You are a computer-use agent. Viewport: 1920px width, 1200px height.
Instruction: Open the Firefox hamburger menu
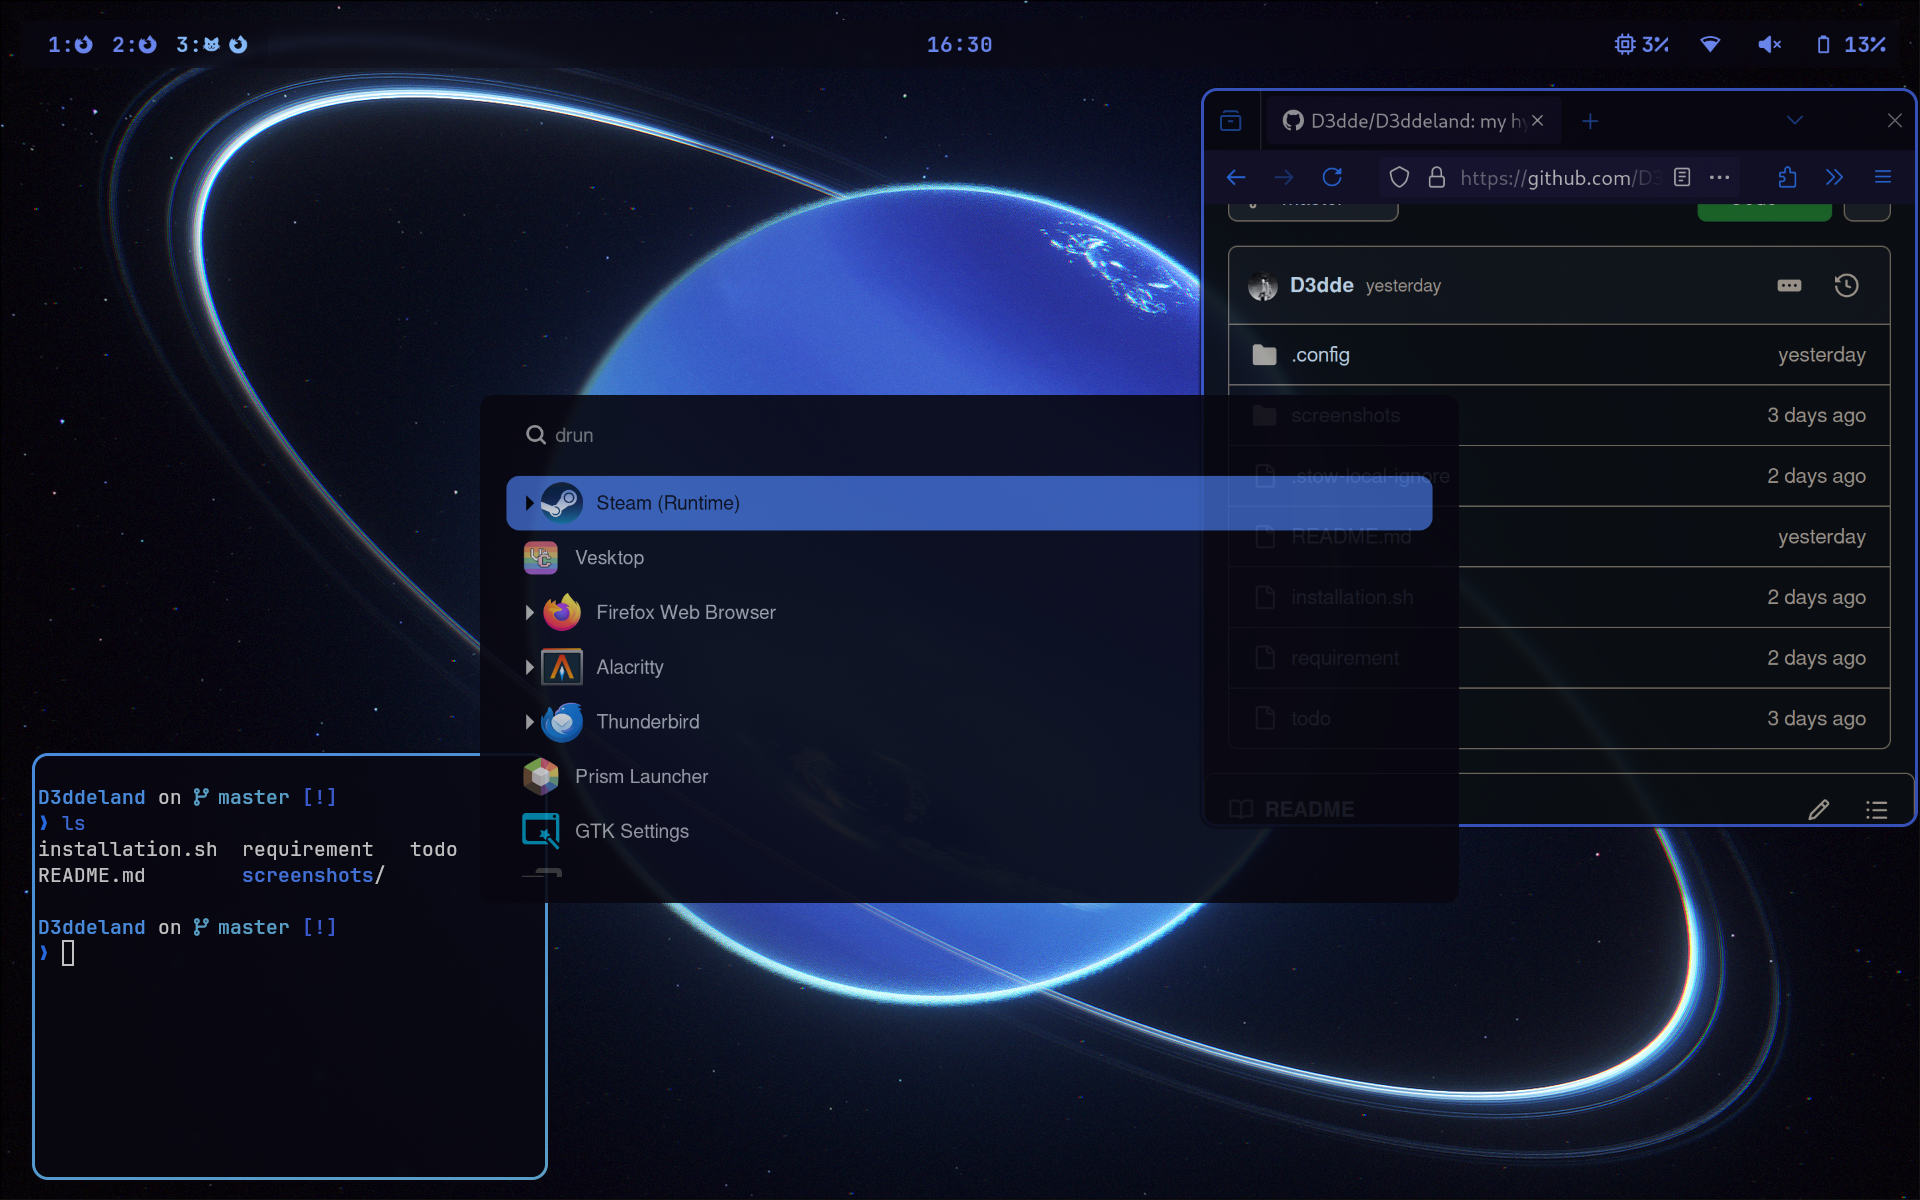click(1883, 178)
